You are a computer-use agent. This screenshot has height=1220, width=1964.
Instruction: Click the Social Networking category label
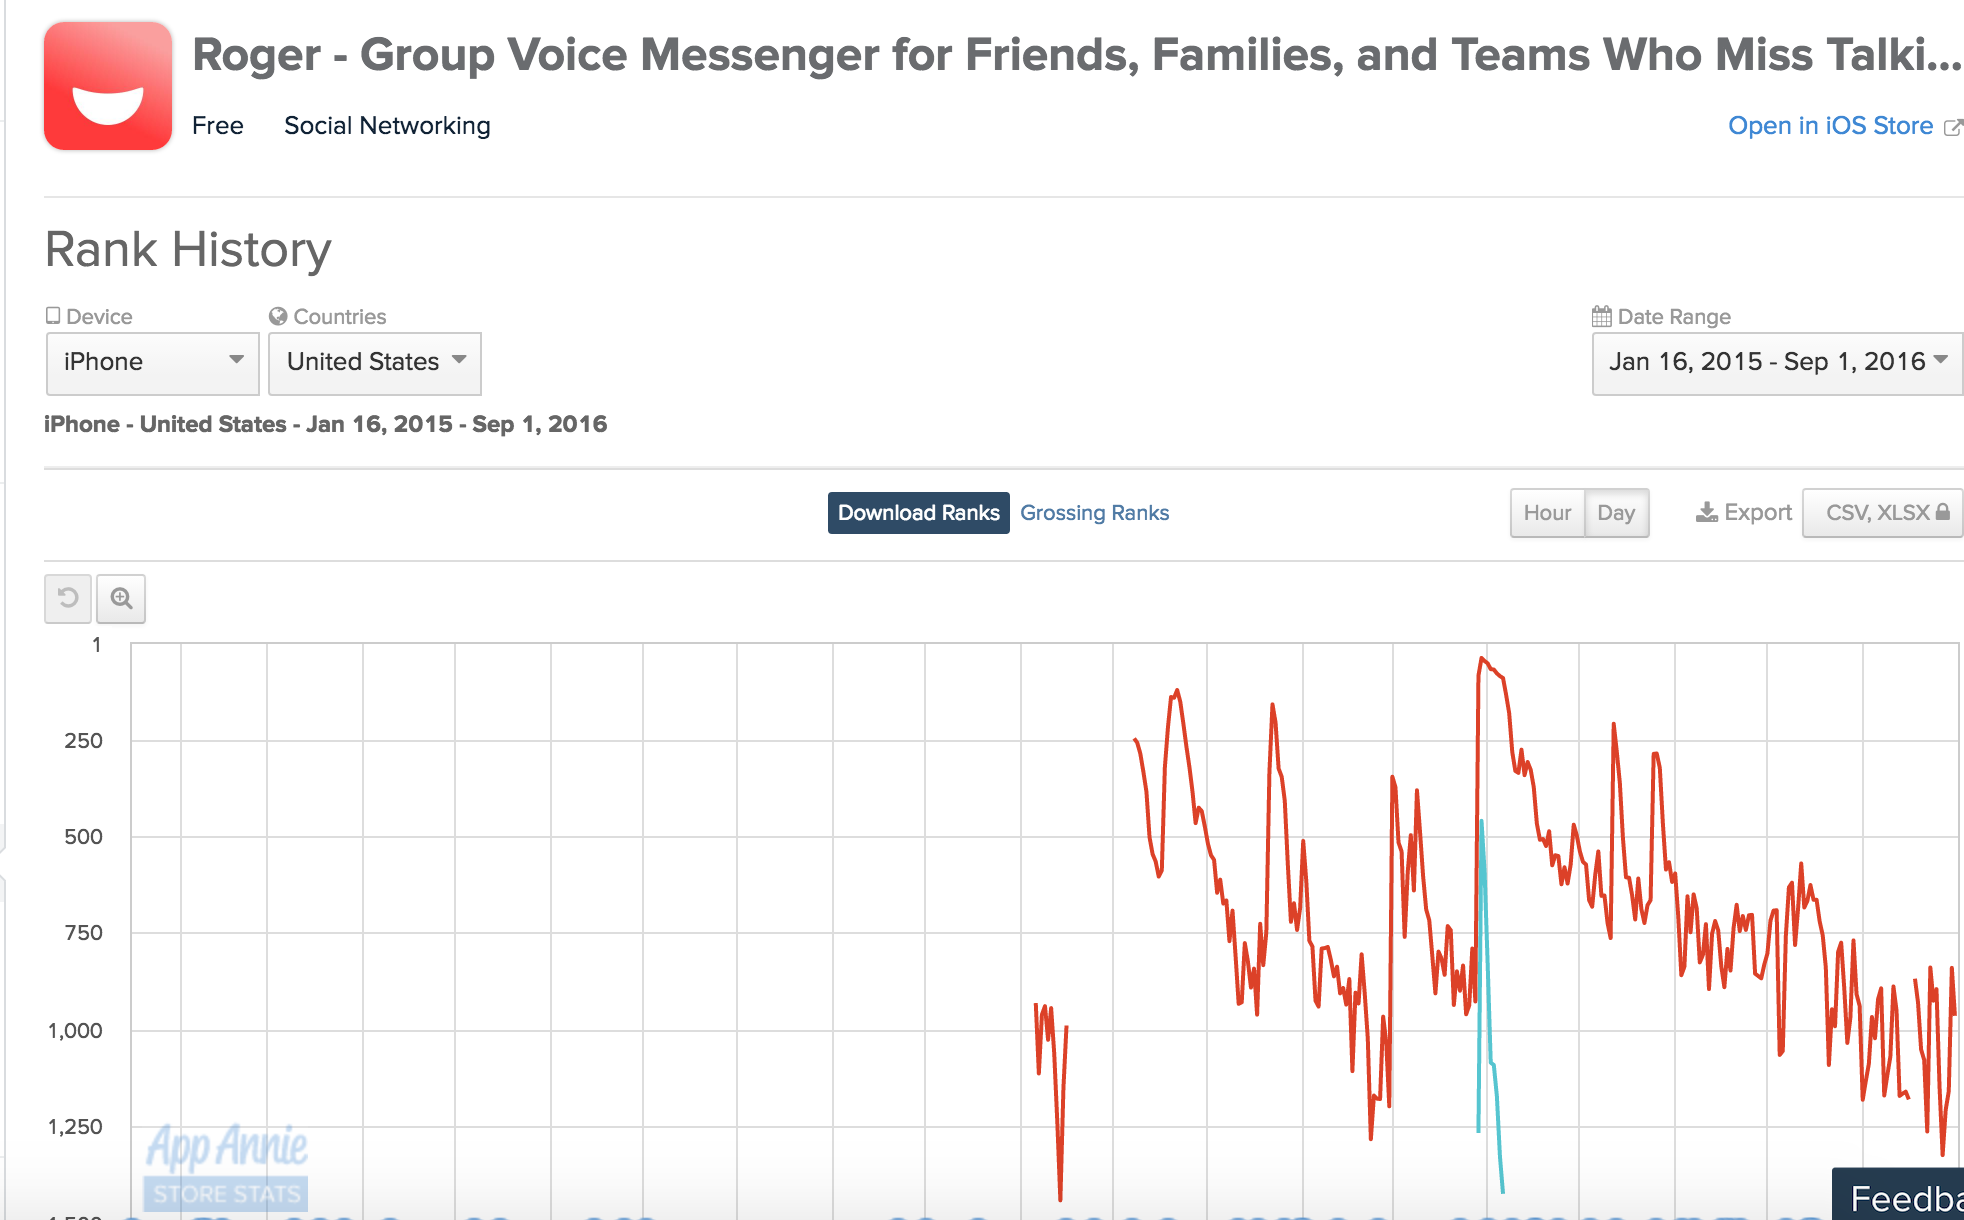387,126
